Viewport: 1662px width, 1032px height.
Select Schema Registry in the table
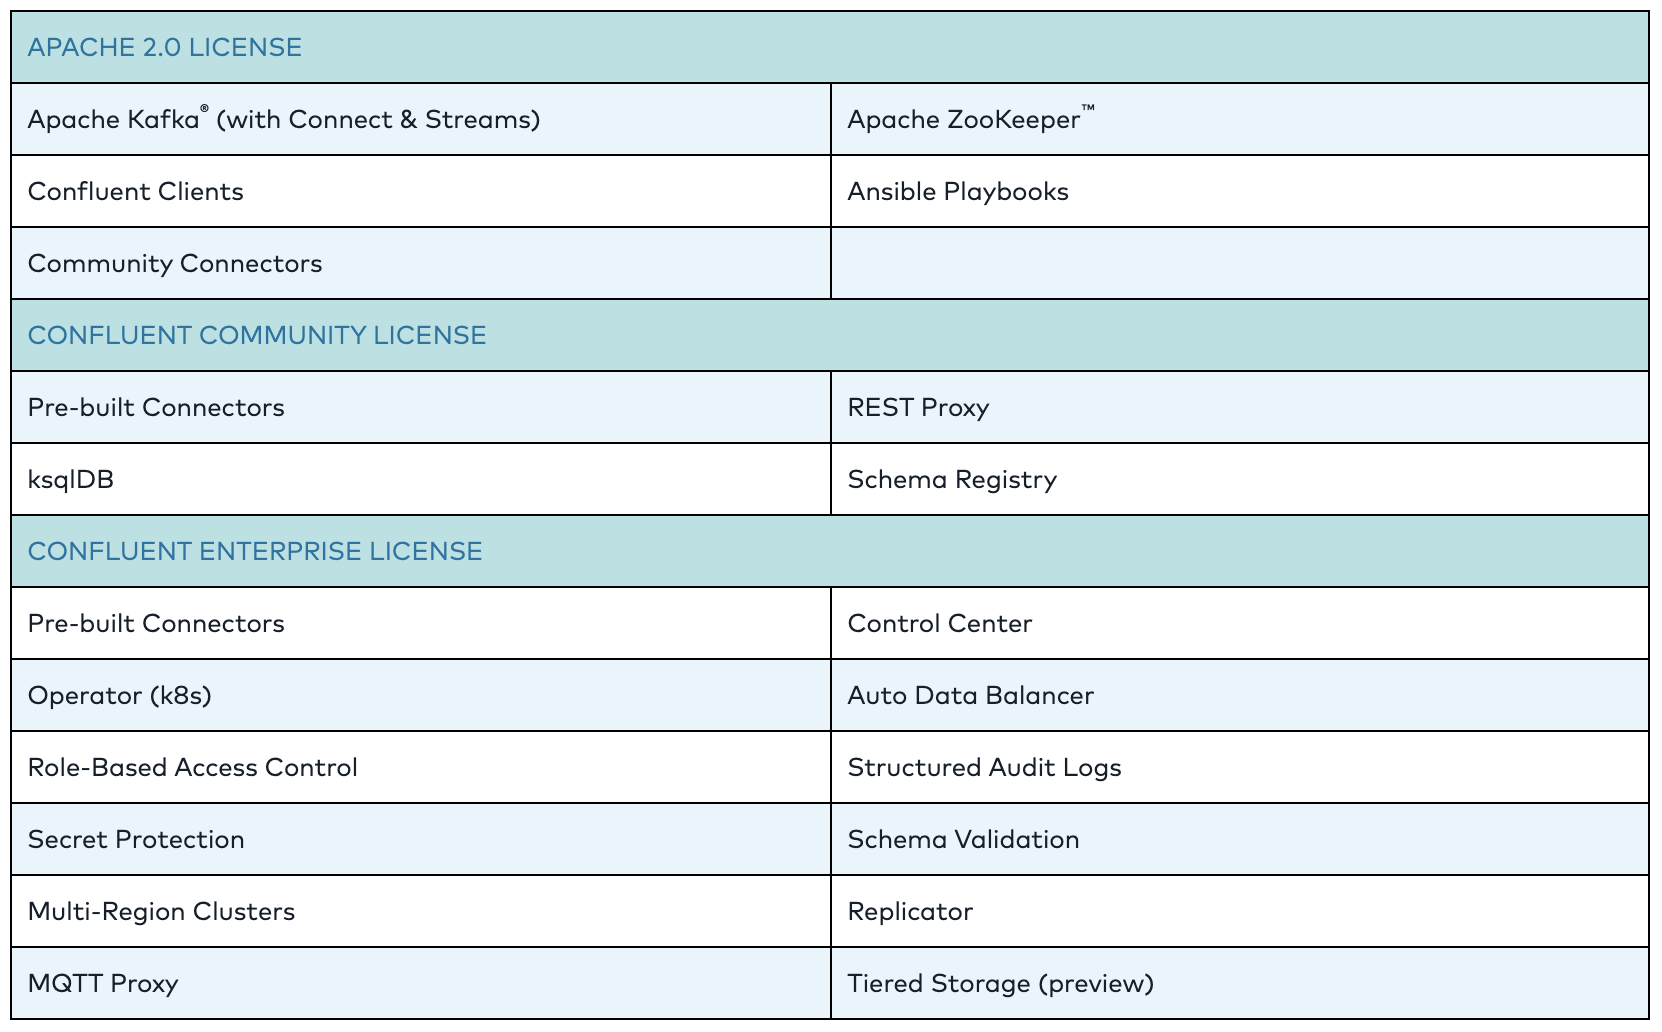952,480
